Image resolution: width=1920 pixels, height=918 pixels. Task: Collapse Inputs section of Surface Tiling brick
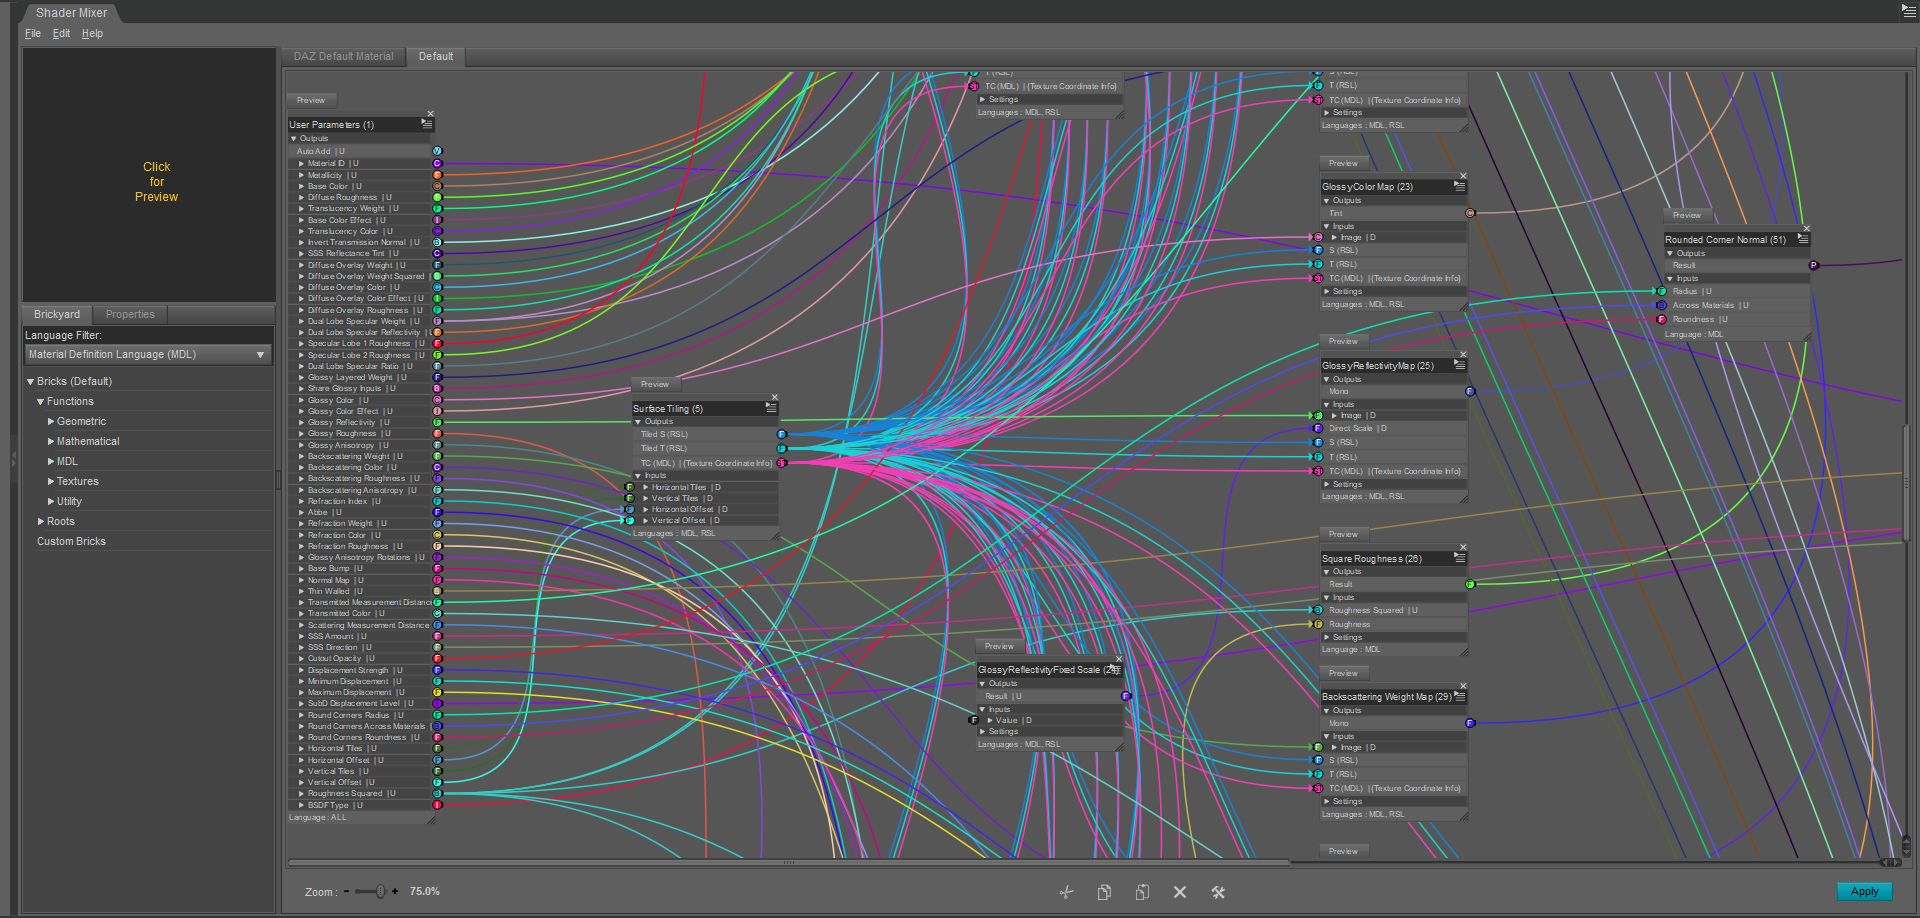coord(638,475)
